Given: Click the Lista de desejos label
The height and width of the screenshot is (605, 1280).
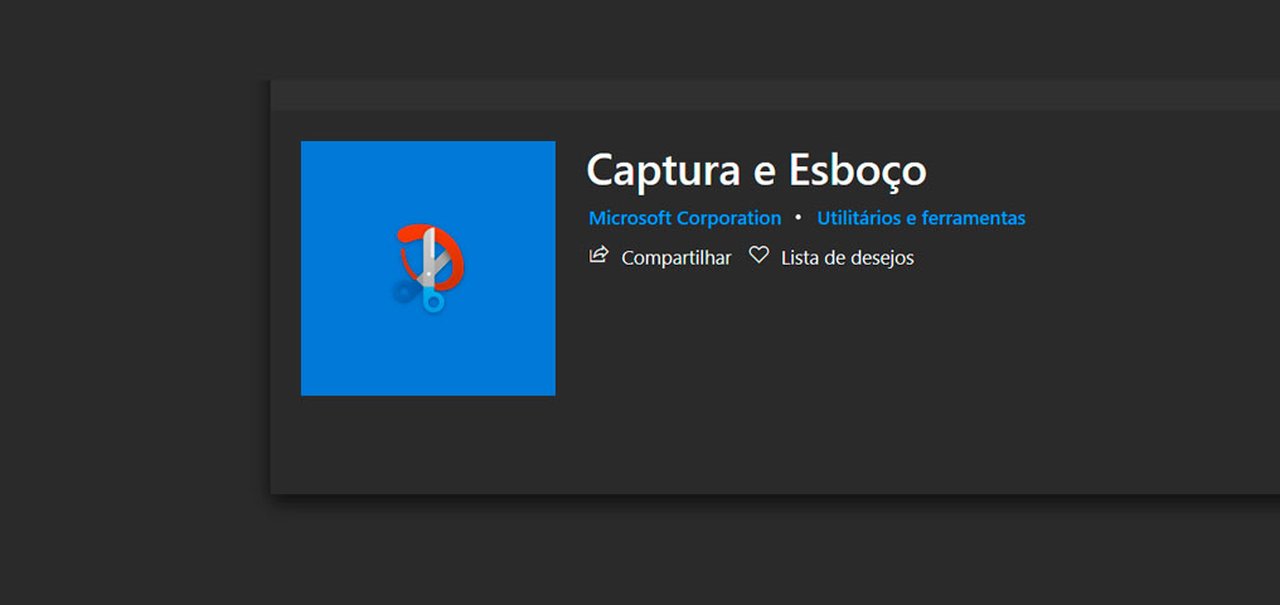Looking at the screenshot, I should (x=847, y=258).
